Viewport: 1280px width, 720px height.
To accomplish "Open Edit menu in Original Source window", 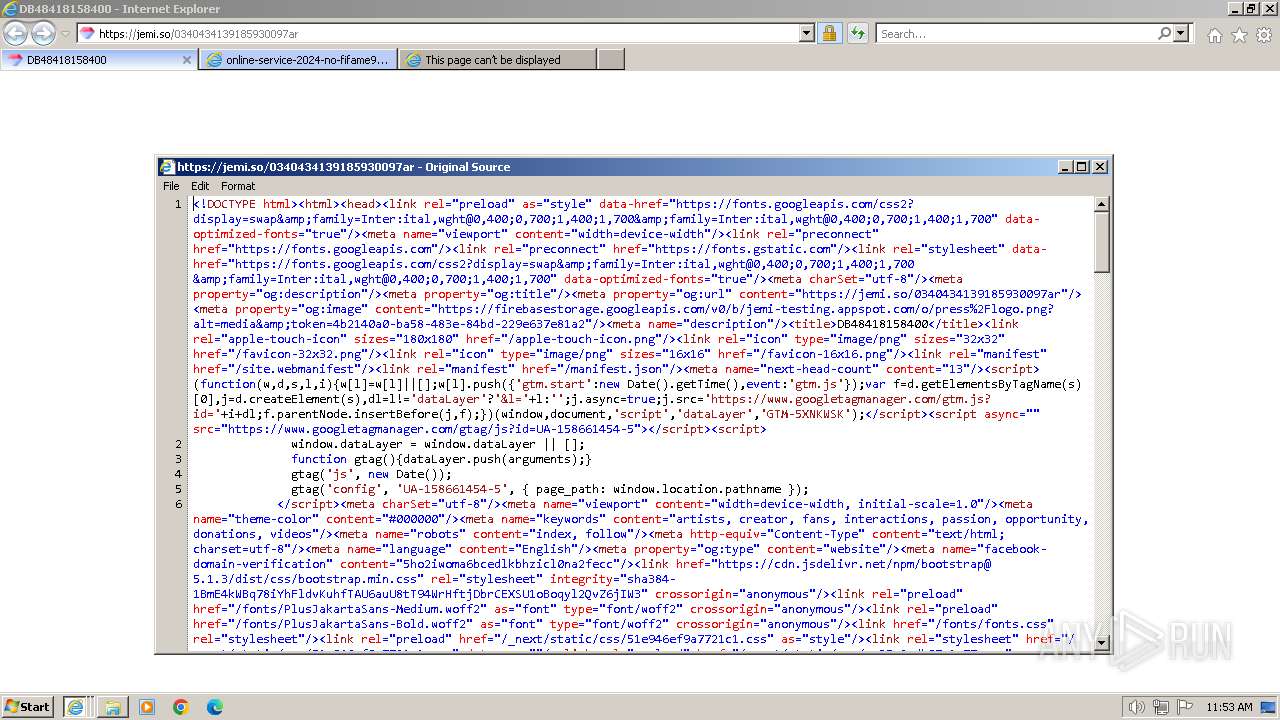I will (x=200, y=186).
